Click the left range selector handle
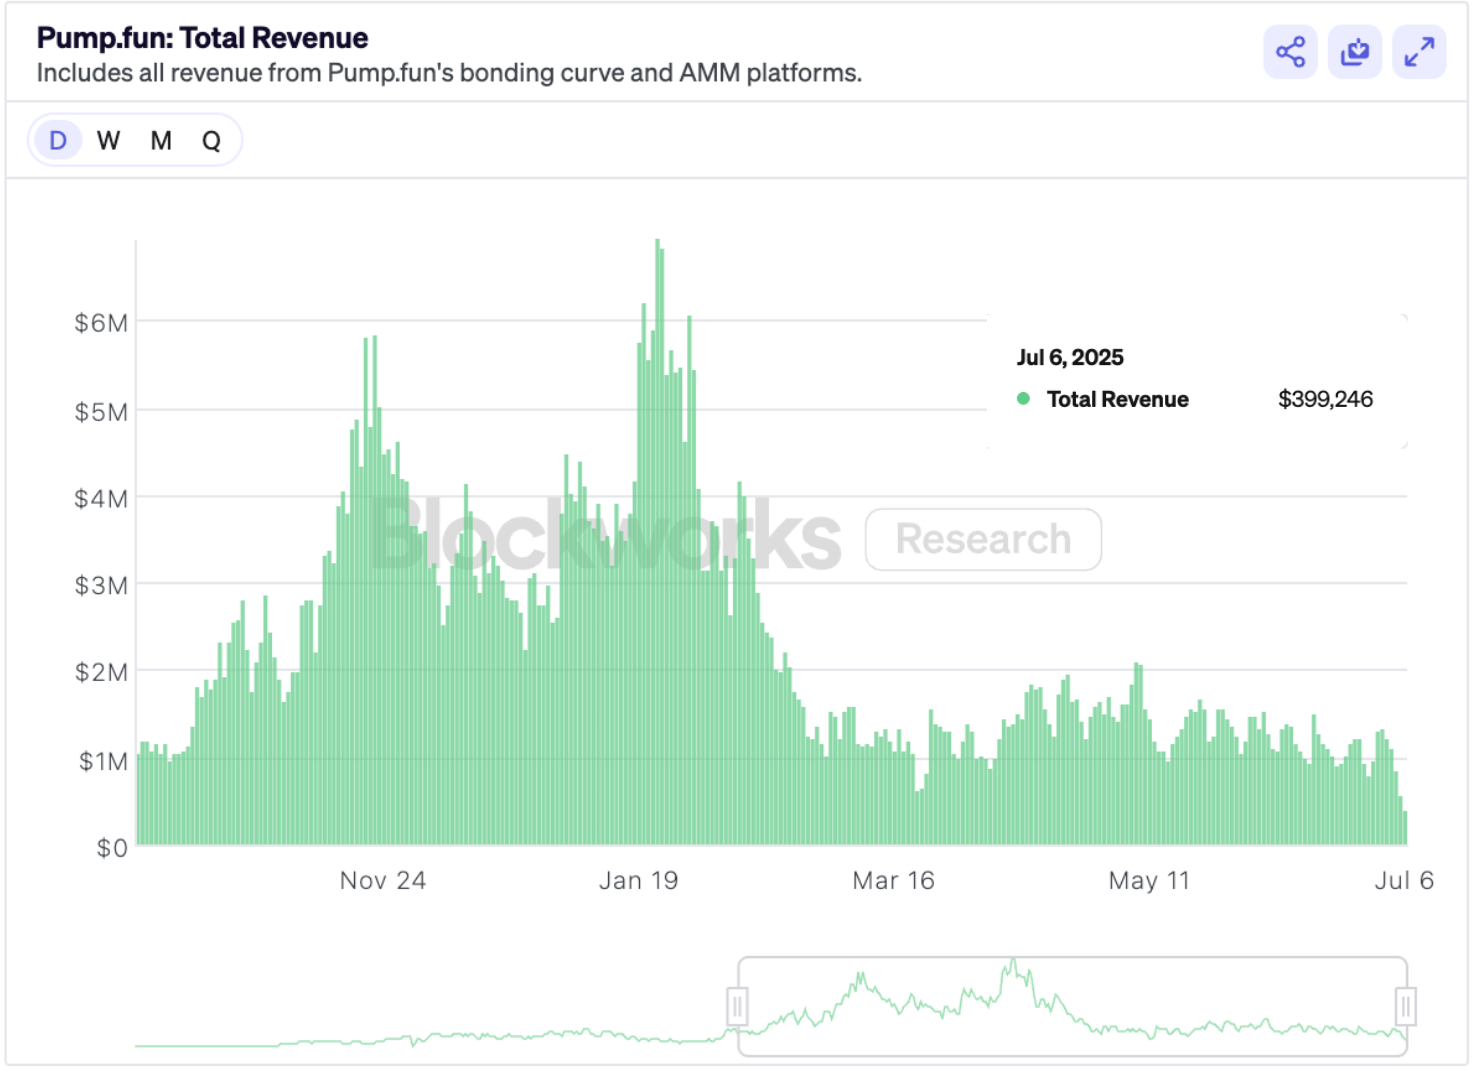The height and width of the screenshot is (1071, 1475). (x=737, y=1006)
